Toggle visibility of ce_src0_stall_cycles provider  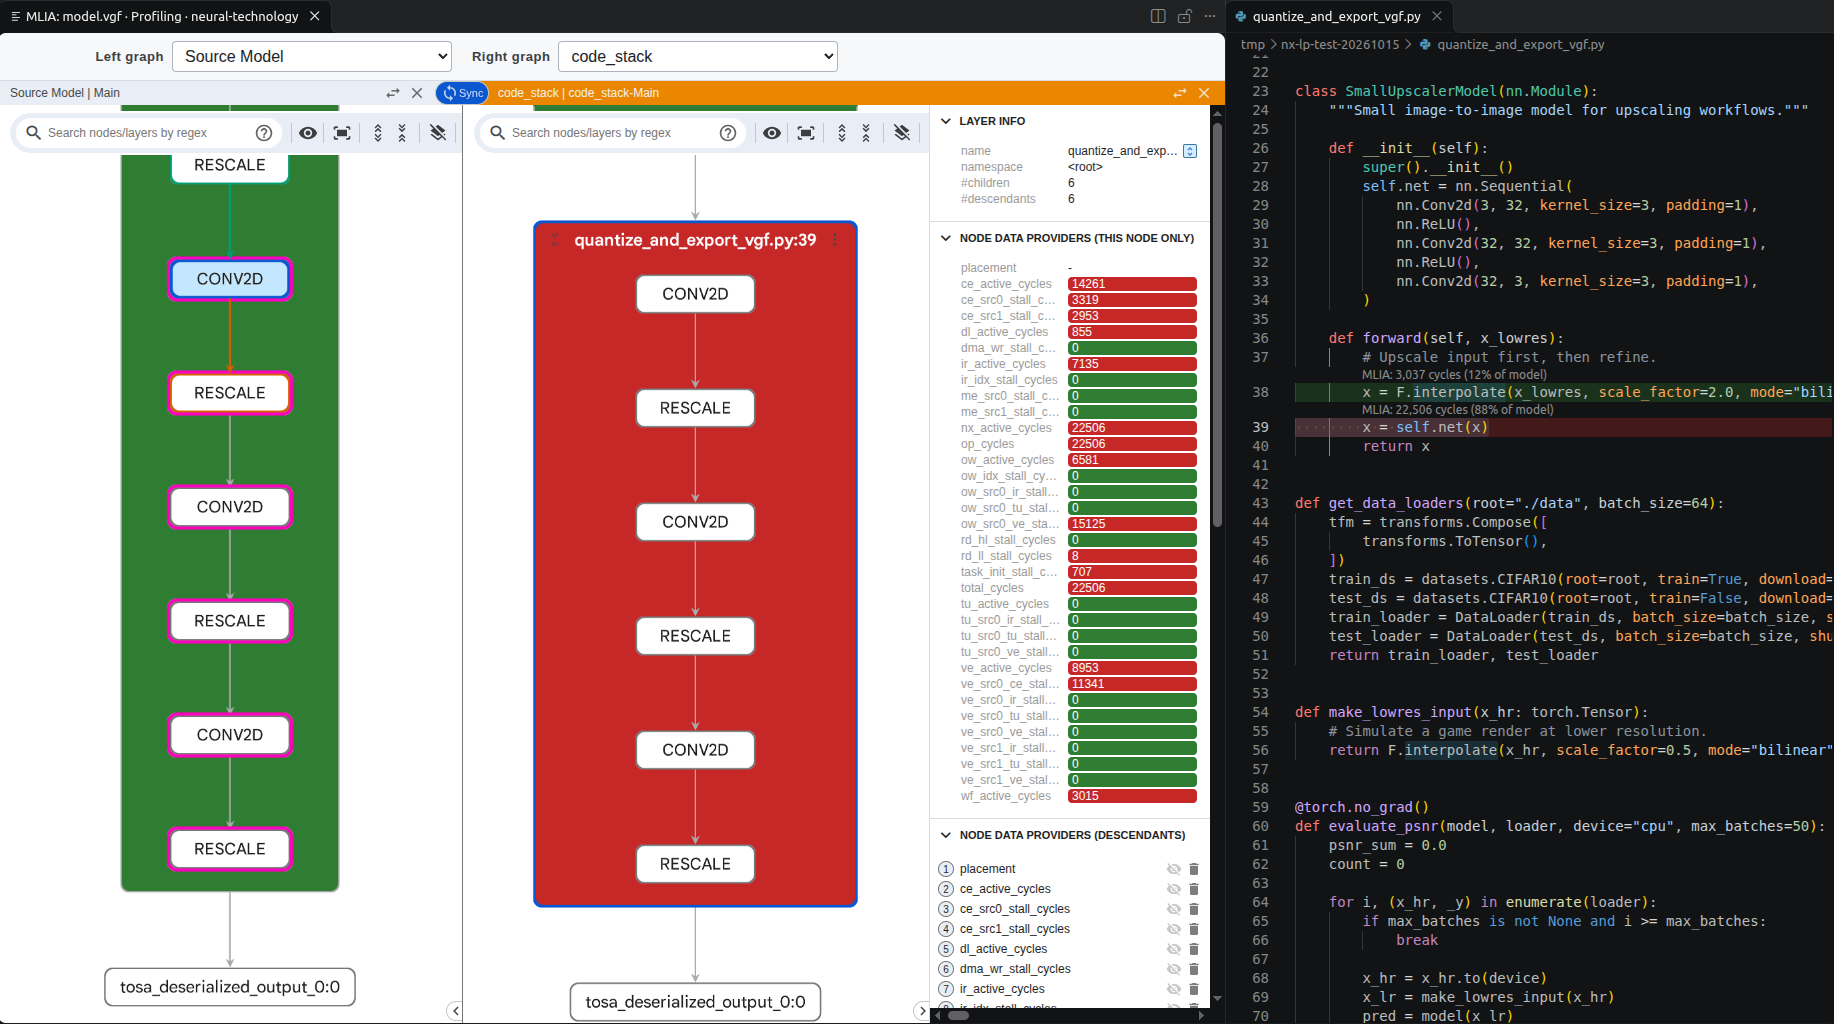1174,909
